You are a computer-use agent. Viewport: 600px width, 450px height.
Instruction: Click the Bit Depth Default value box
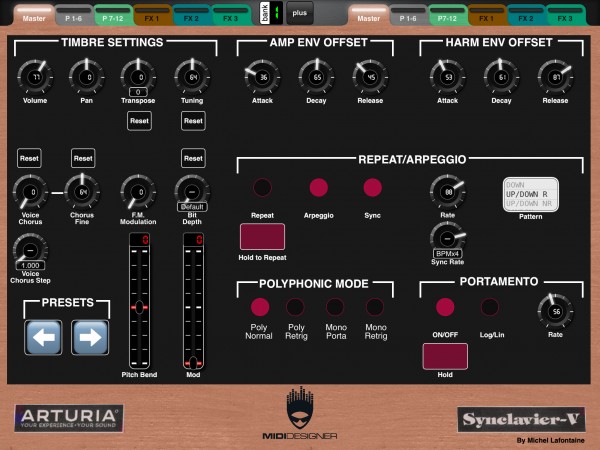tap(192, 207)
